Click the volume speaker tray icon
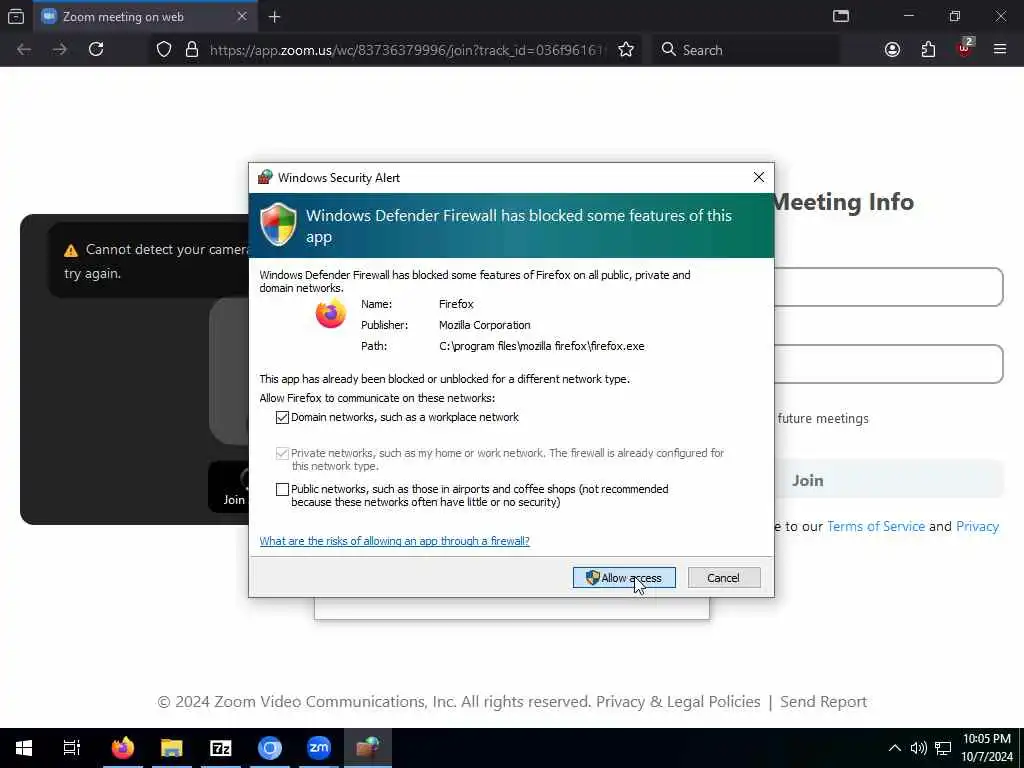The image size is (1024, 768). tap(918, 748)
